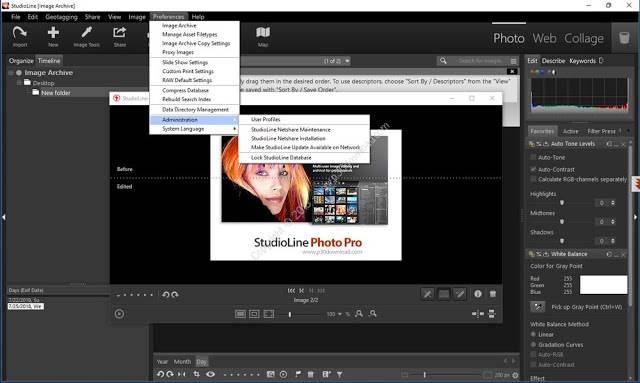The height and width of the screenshot is (383, 640).
Task: Select the Image Archive radio node in the tree
Action: click(x=19, y=73)
